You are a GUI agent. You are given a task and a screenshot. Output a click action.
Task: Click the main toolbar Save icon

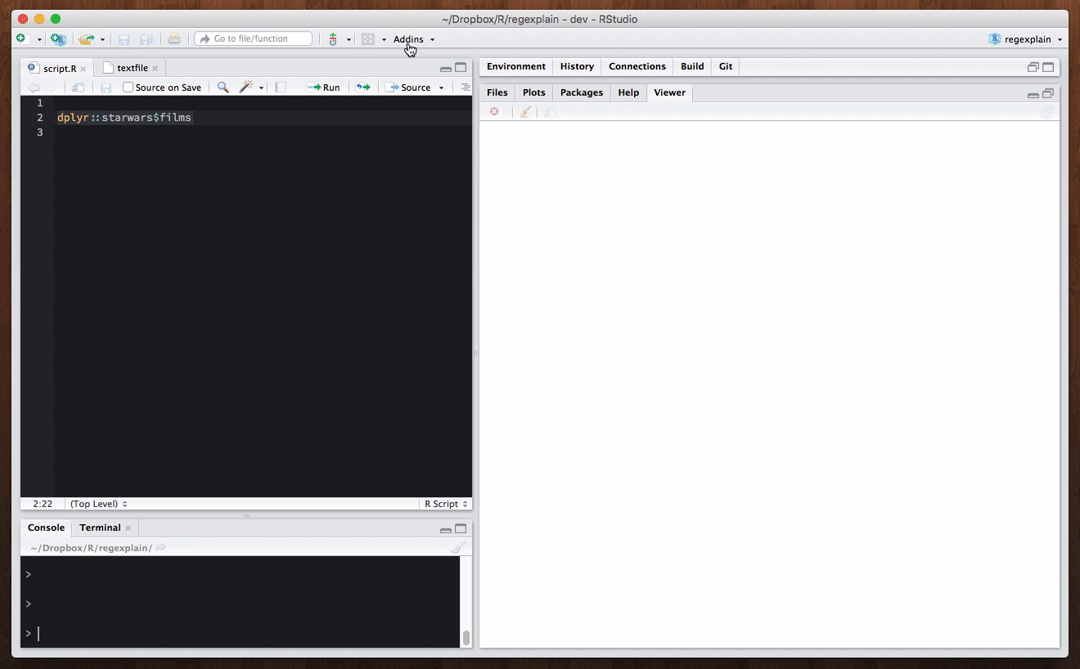pyautogui.click(x=124, y=39)
